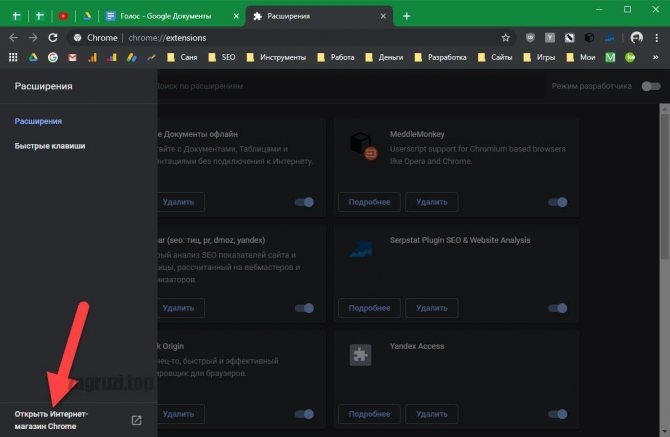Open the Gmail bookmark icon
Viewport: 670px width, 437px height.
point(72,57)
